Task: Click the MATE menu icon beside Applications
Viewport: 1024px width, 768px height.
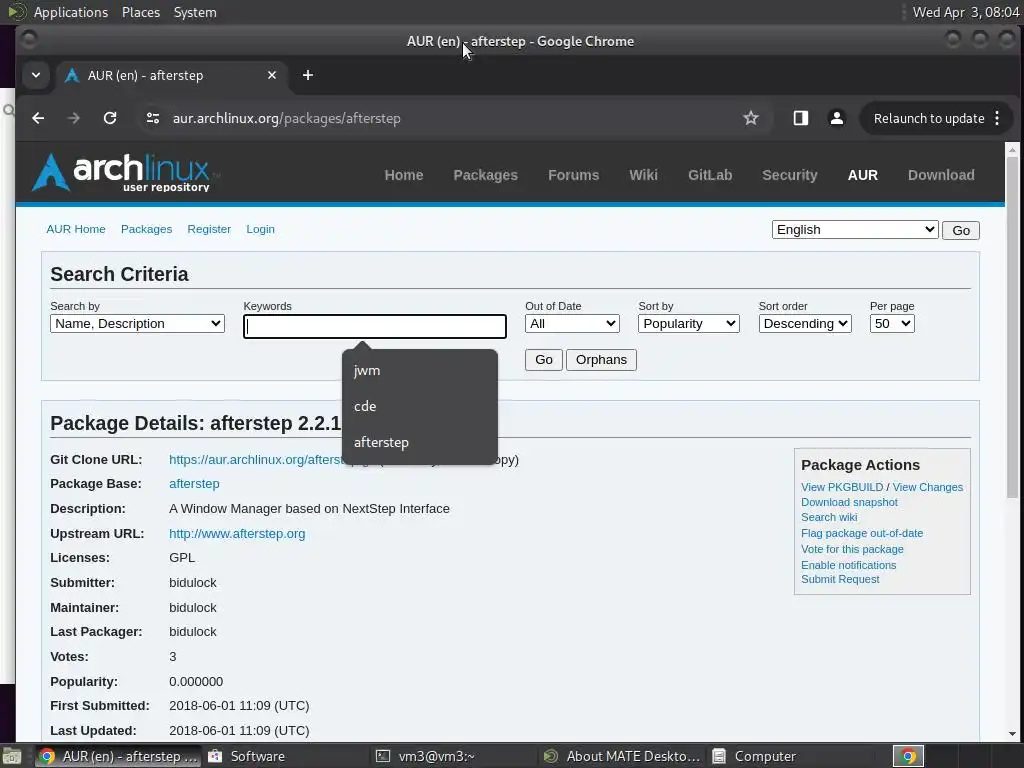Action: [x=16, y=12]
